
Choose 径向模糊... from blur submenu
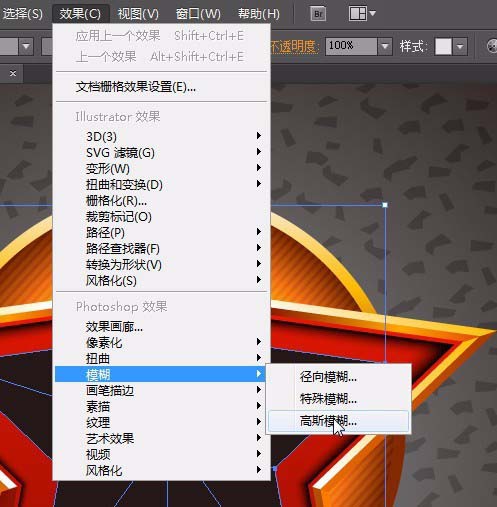339,377
